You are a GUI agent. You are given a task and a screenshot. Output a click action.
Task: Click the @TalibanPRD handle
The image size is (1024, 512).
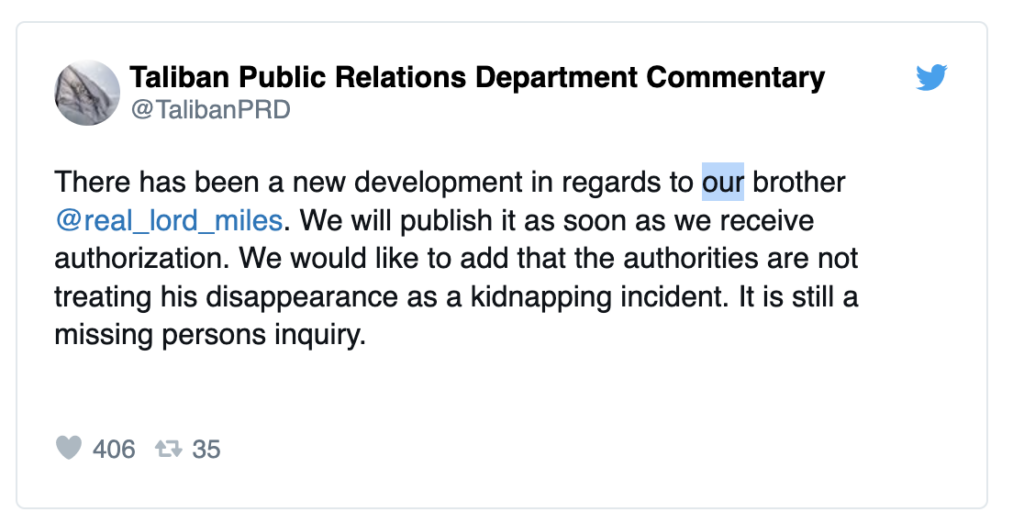click(210, 109)
